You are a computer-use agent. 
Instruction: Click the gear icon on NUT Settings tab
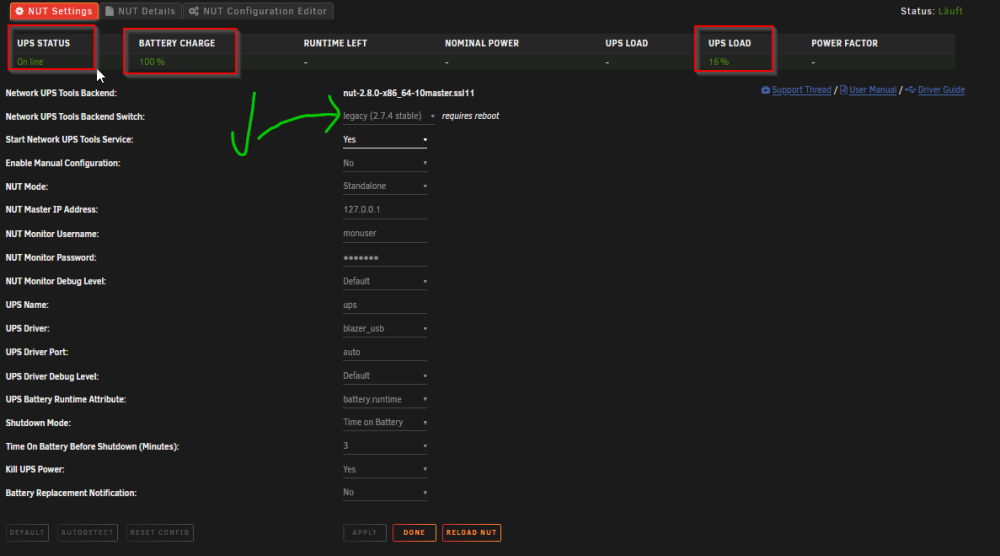tap(19, 11)
